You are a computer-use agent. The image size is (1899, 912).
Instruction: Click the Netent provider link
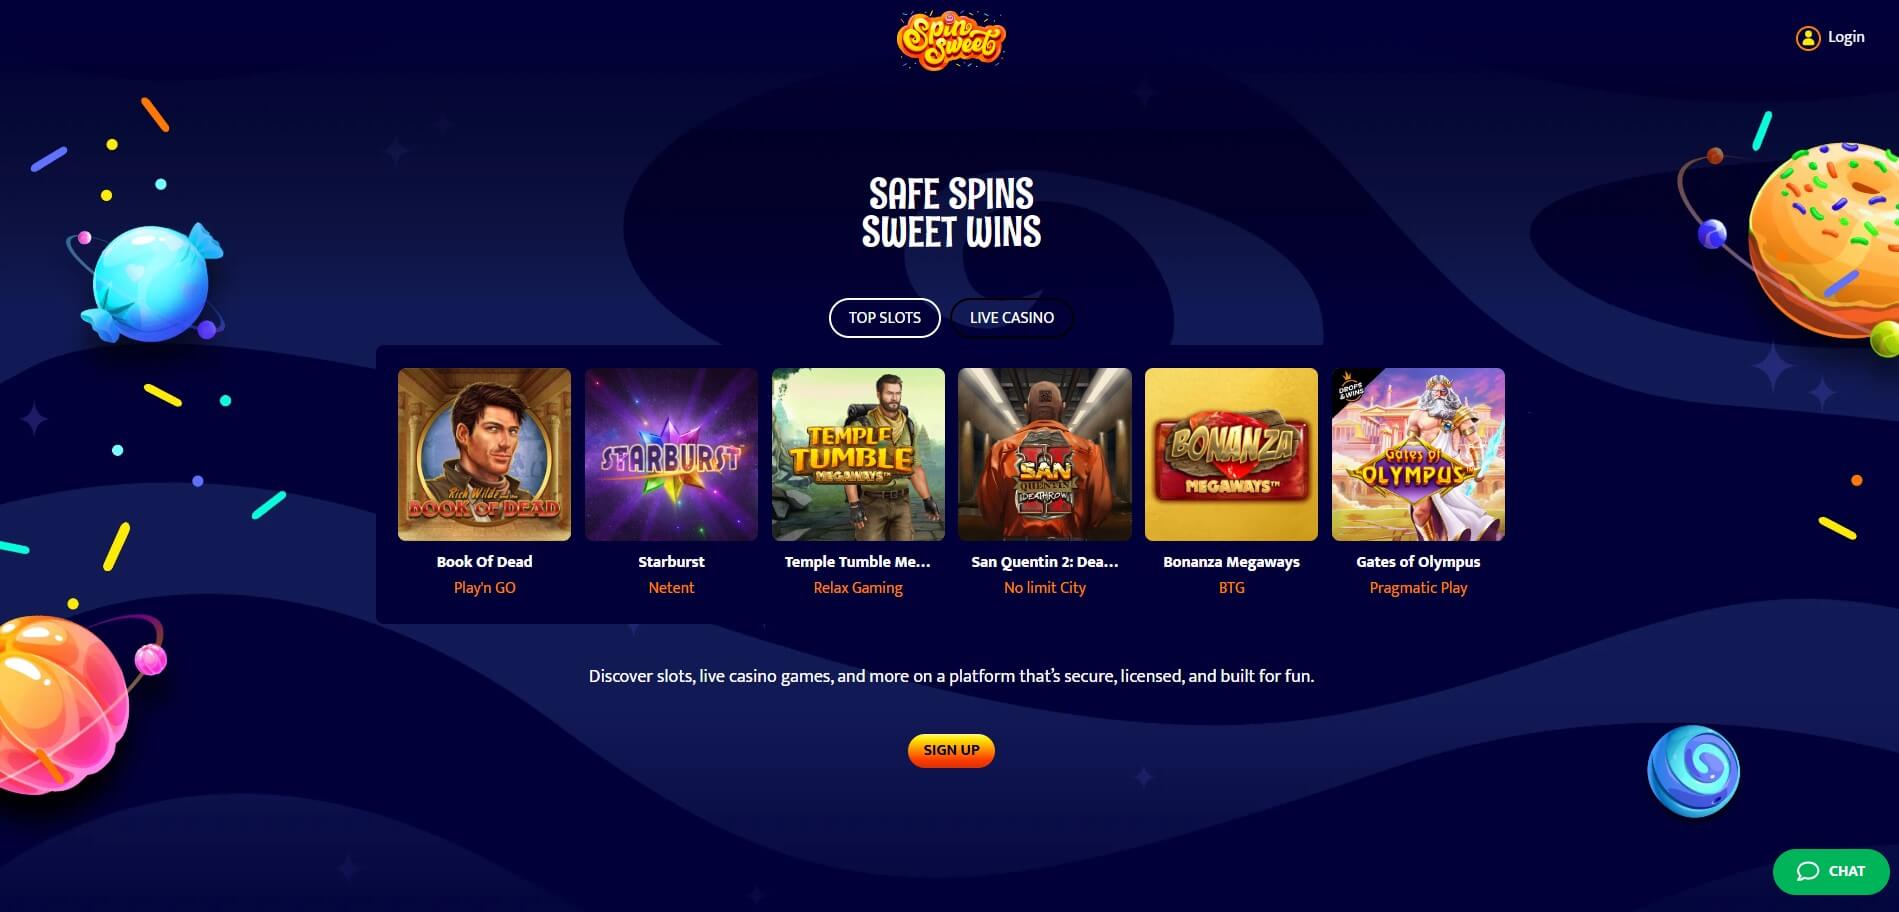(x=671, y=588)
